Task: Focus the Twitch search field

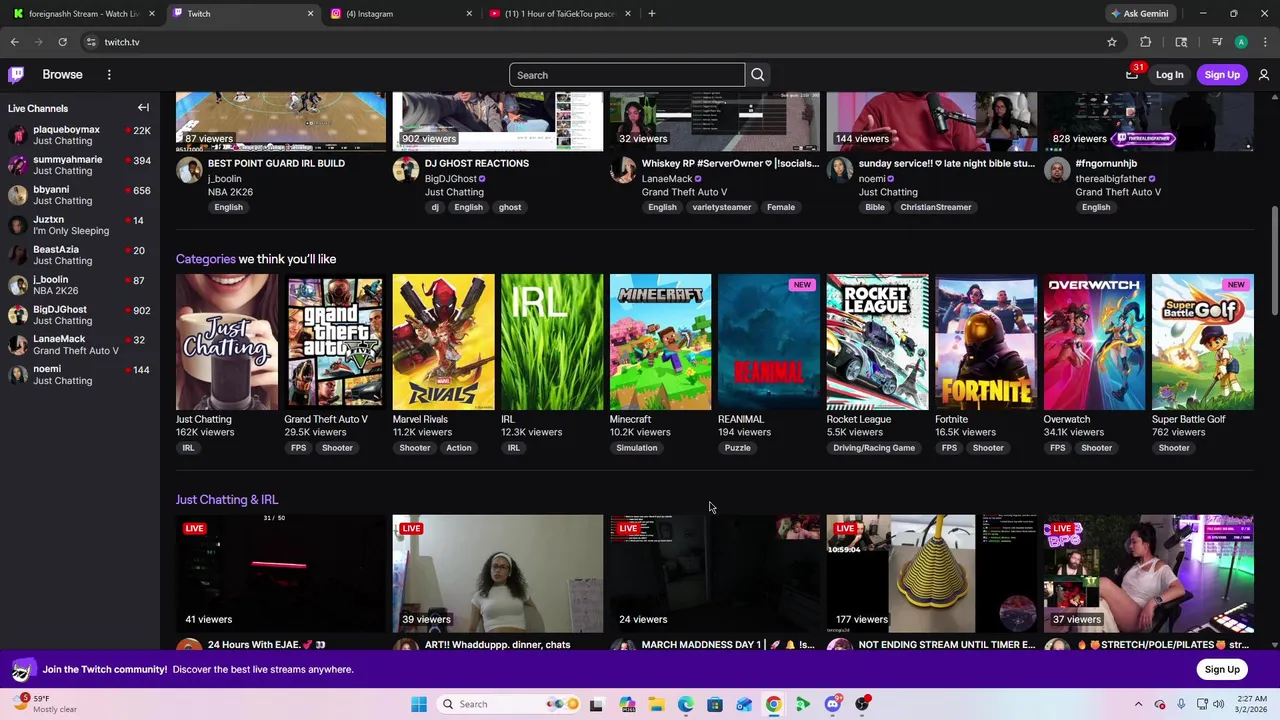Action: (627, 75)
